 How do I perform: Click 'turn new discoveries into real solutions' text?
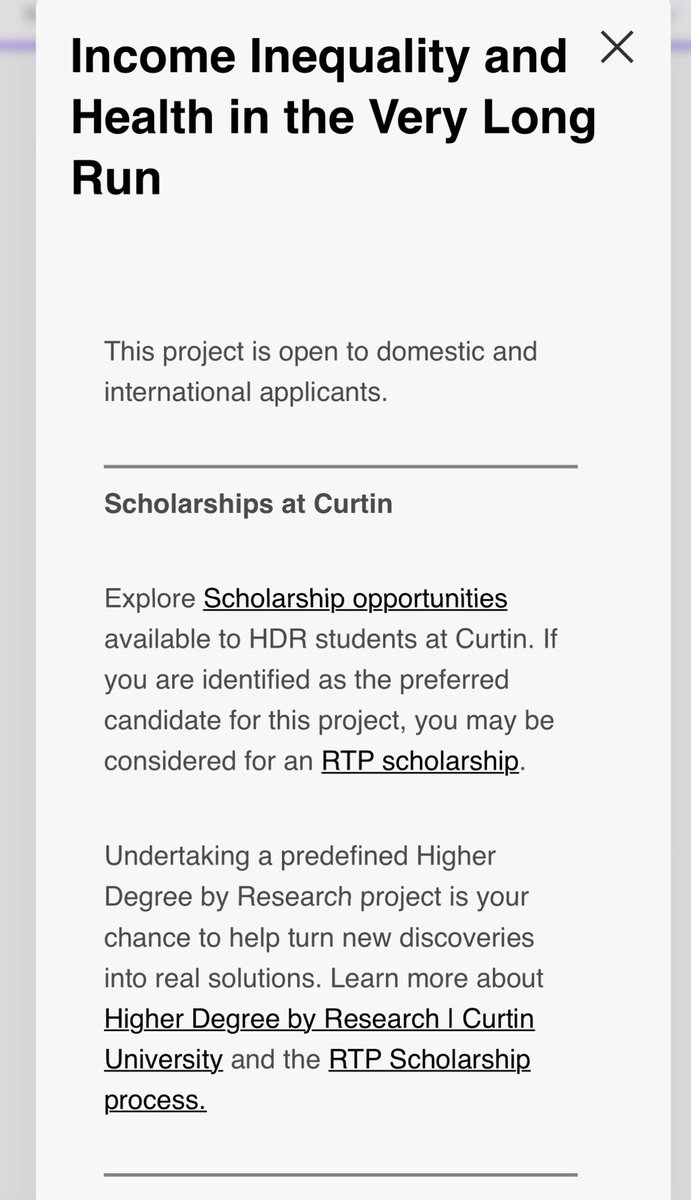coord(319,957)
